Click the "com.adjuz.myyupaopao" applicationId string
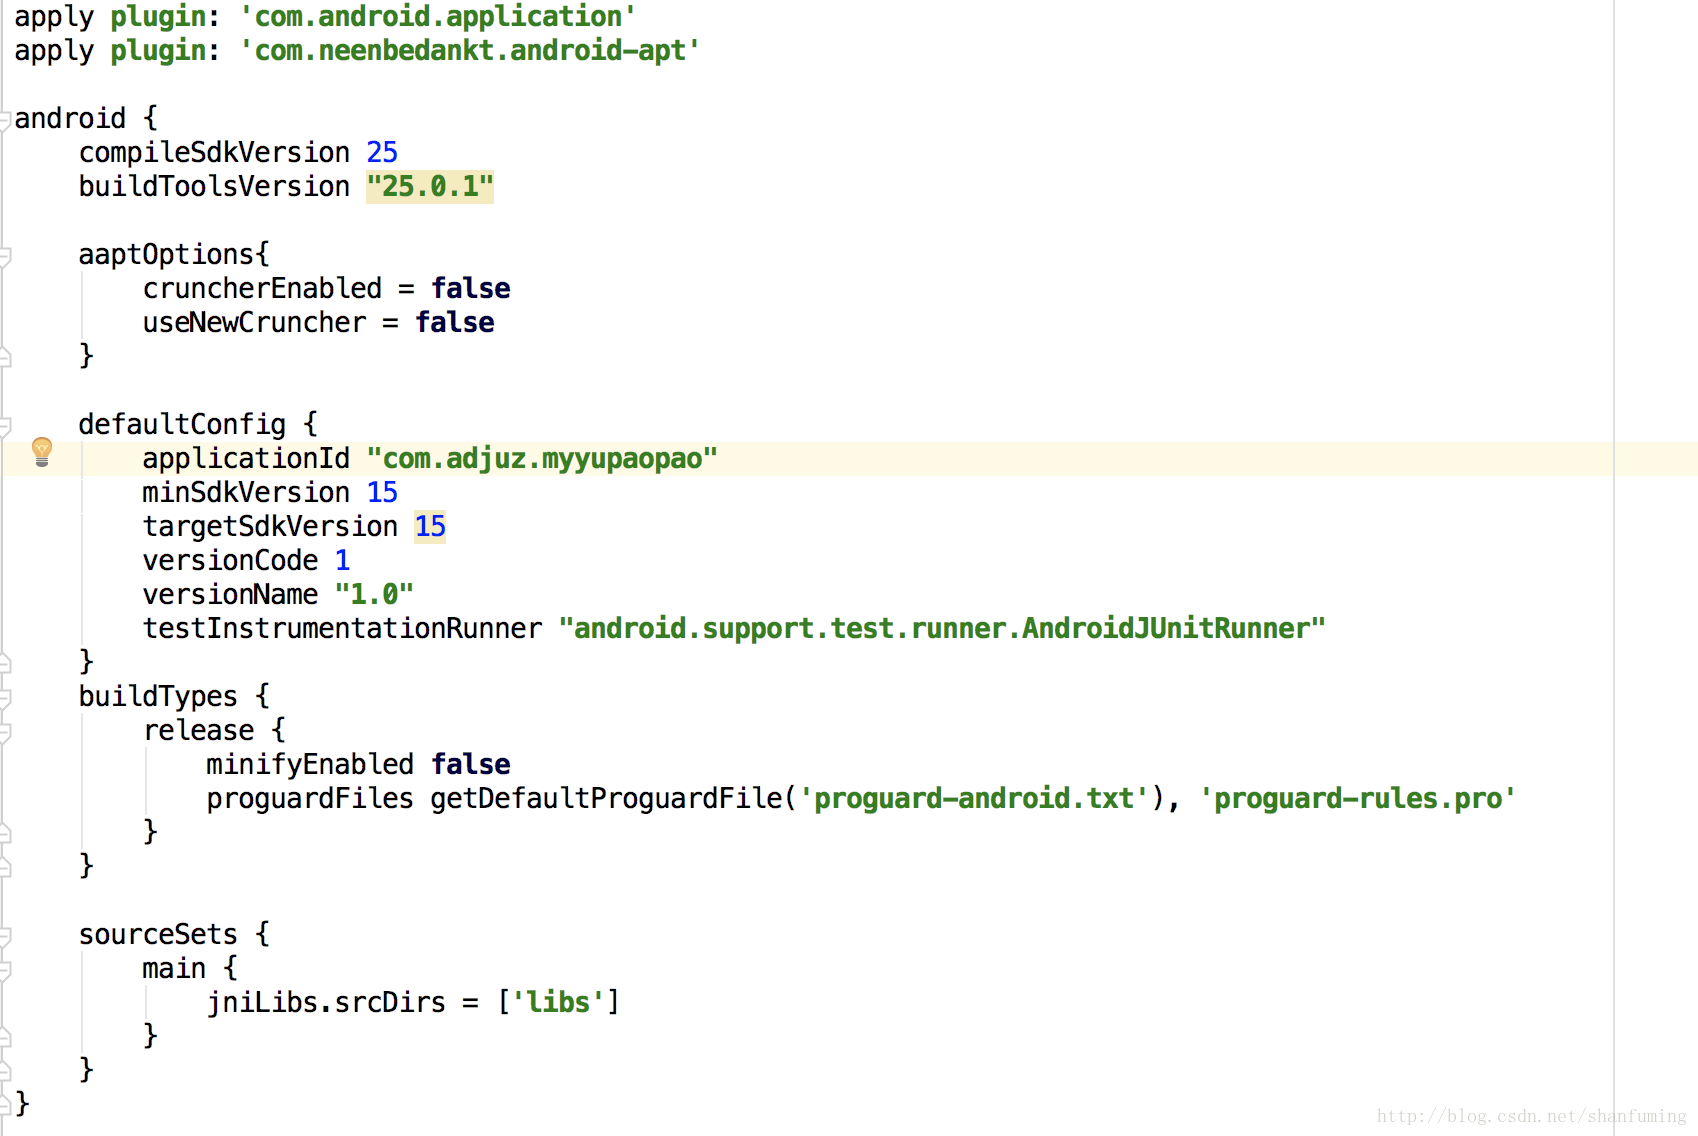 pos(542,459)
